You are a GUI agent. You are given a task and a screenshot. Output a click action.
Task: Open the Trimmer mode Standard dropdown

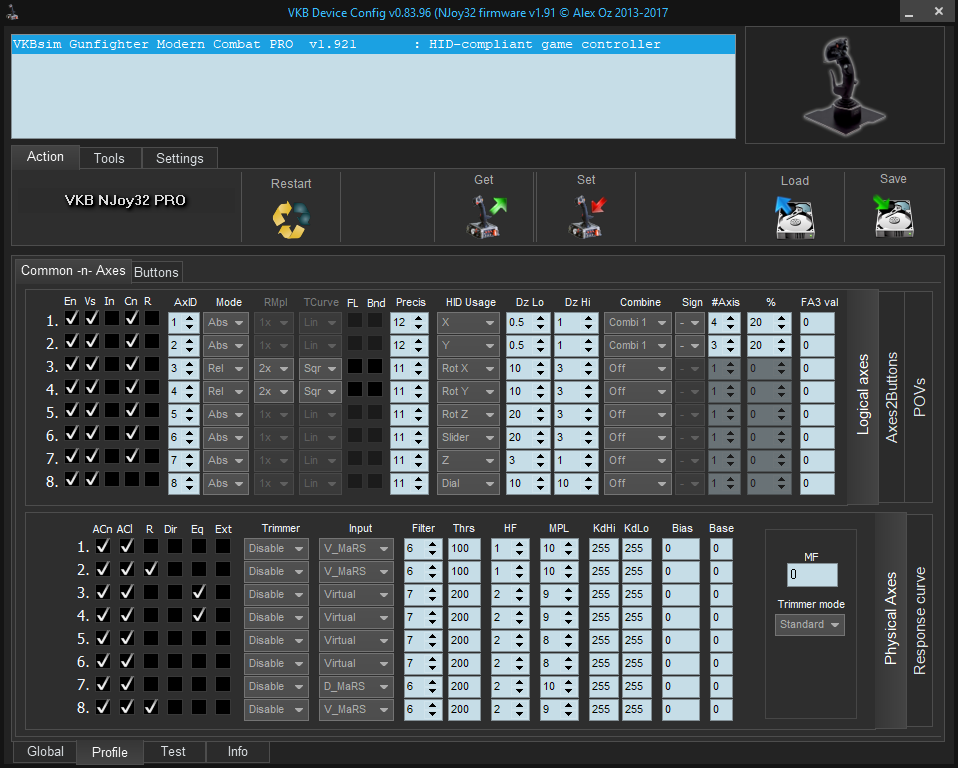click(810, 624)
